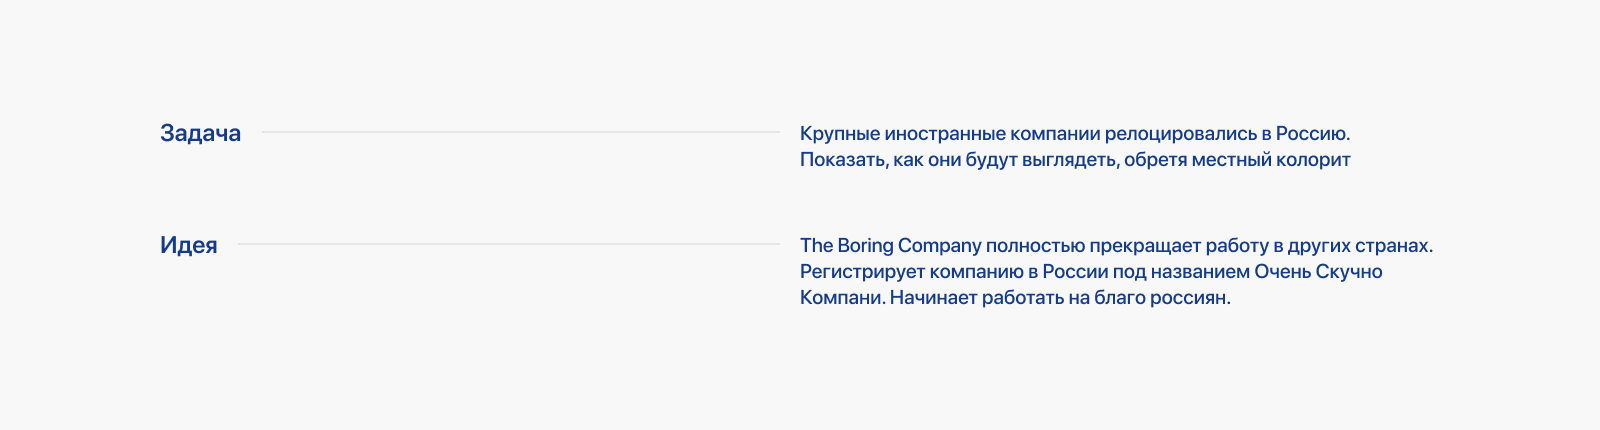Click the divider line beside "Задача"
The width and height of the screenshot is (1600, 430).
pyautogui.click(x=520, y=132)
